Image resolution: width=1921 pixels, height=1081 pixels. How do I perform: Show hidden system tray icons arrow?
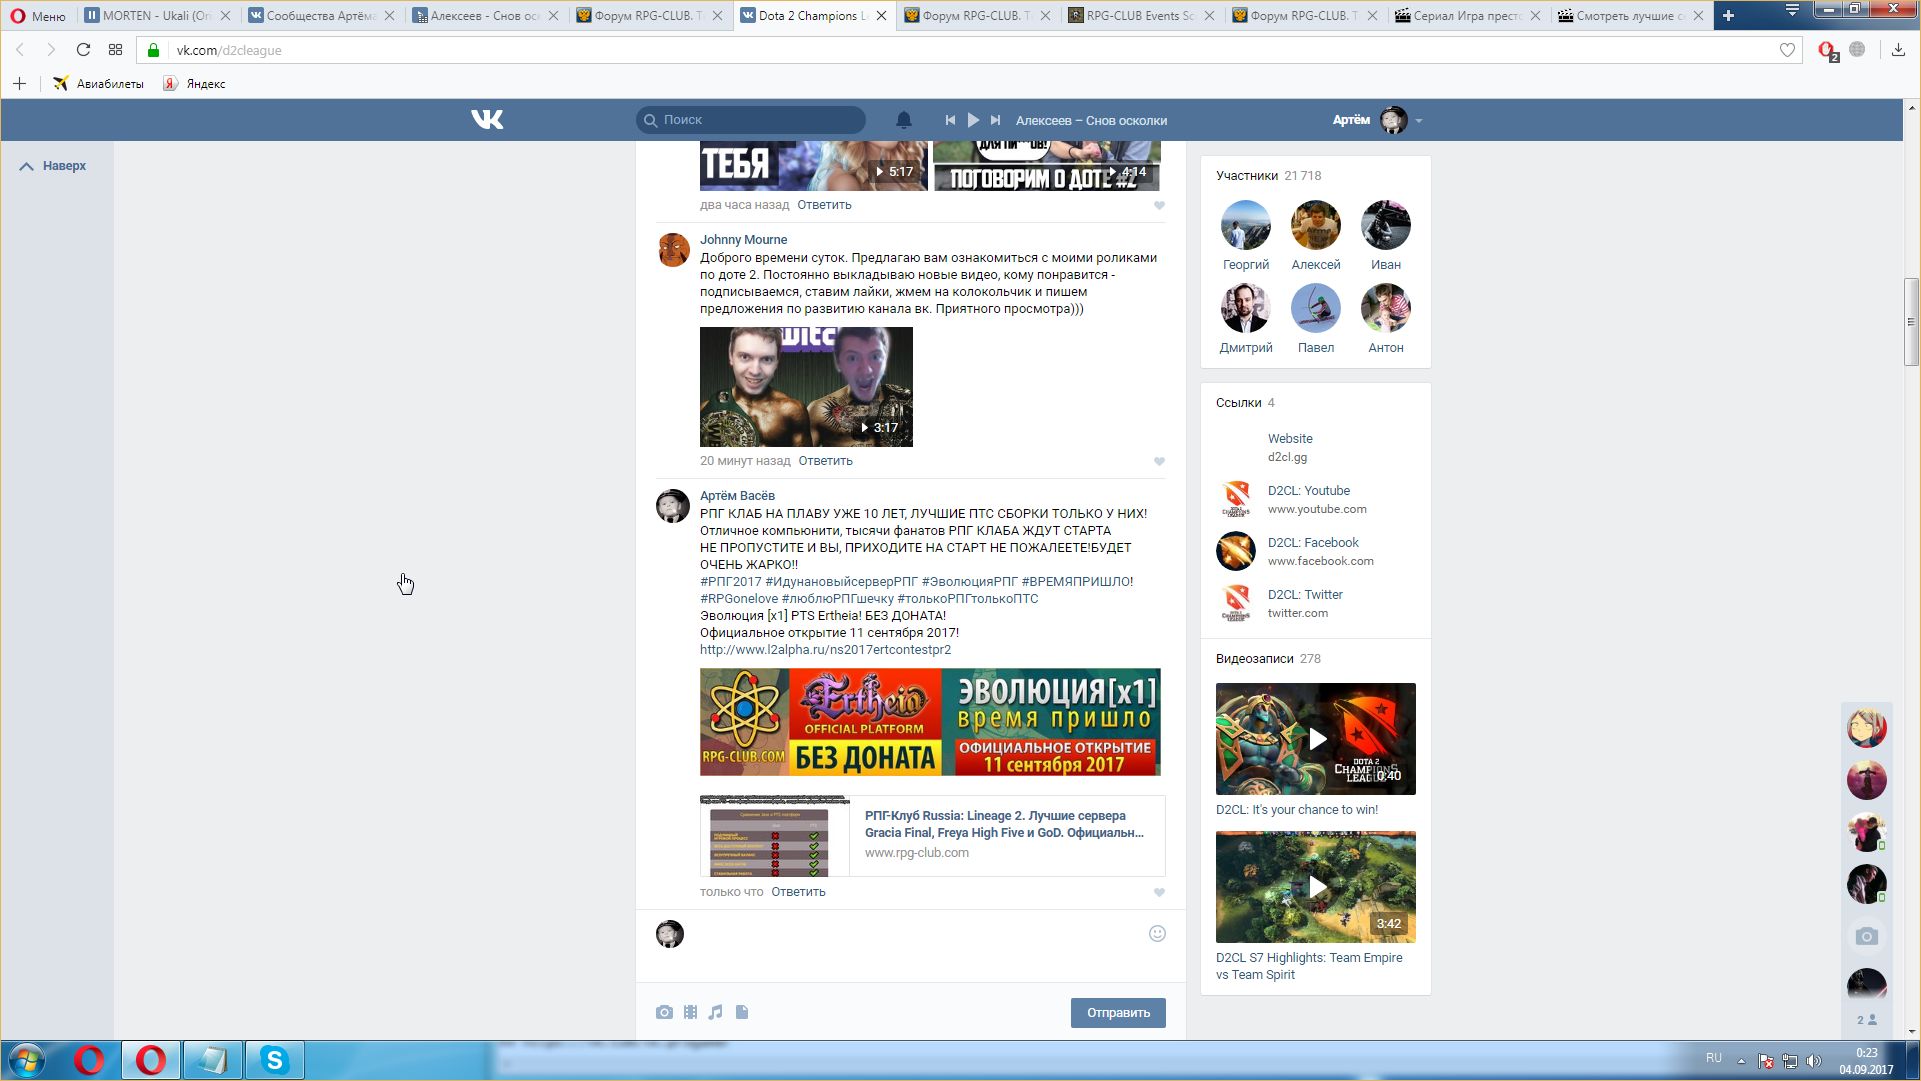pyautogui.click(x=1741, y=1061)
